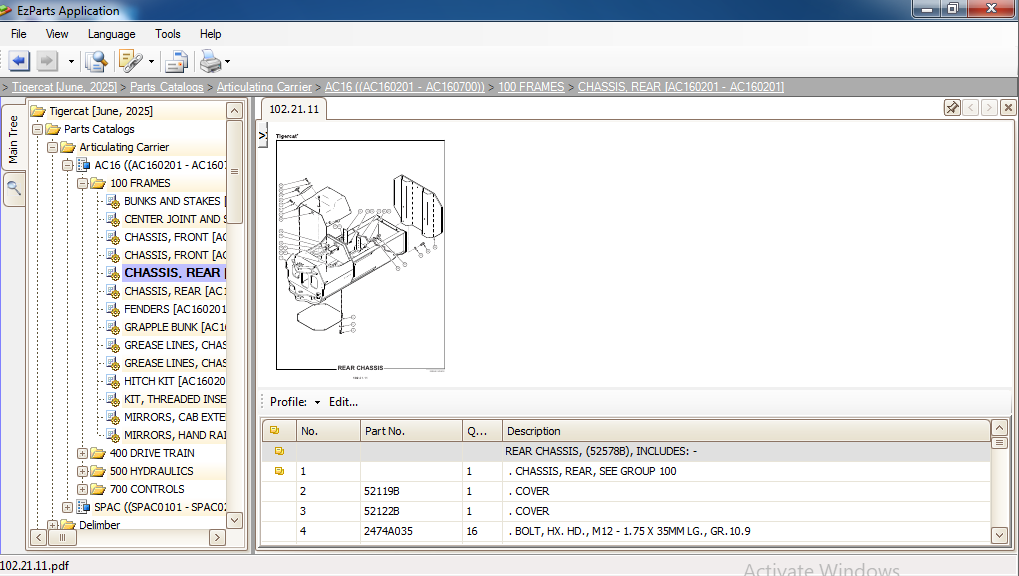Open the View menu
The height and width of the screenshot is (576, 1019).
pos(57,34)
